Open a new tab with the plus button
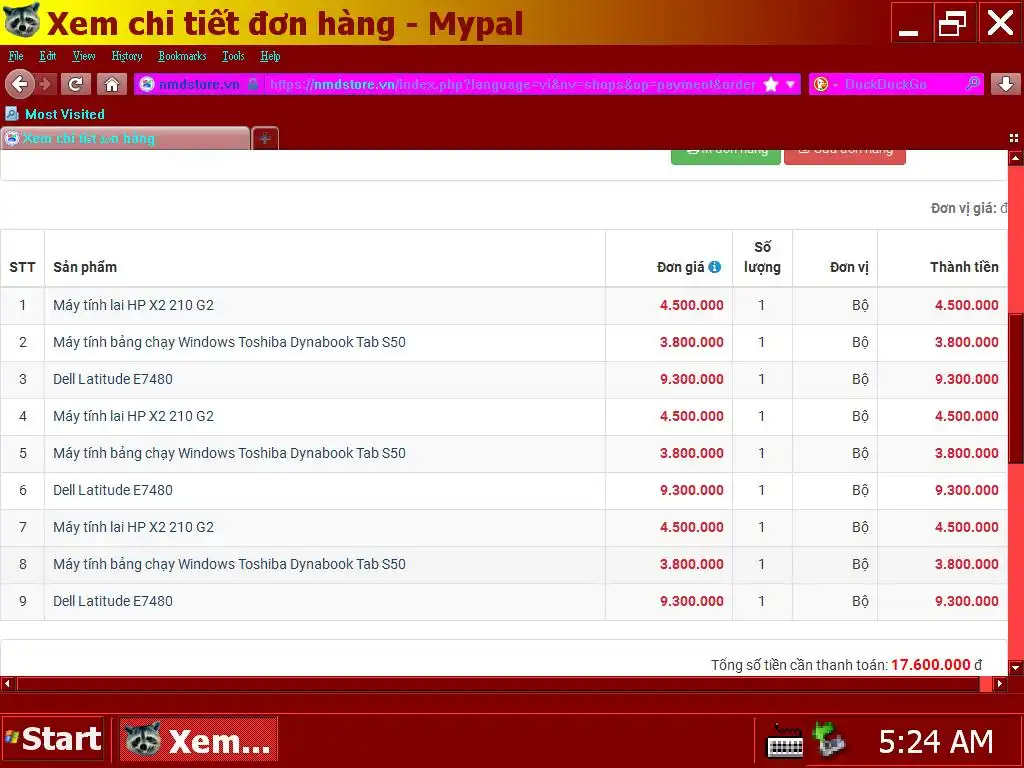 pos(264,138)
